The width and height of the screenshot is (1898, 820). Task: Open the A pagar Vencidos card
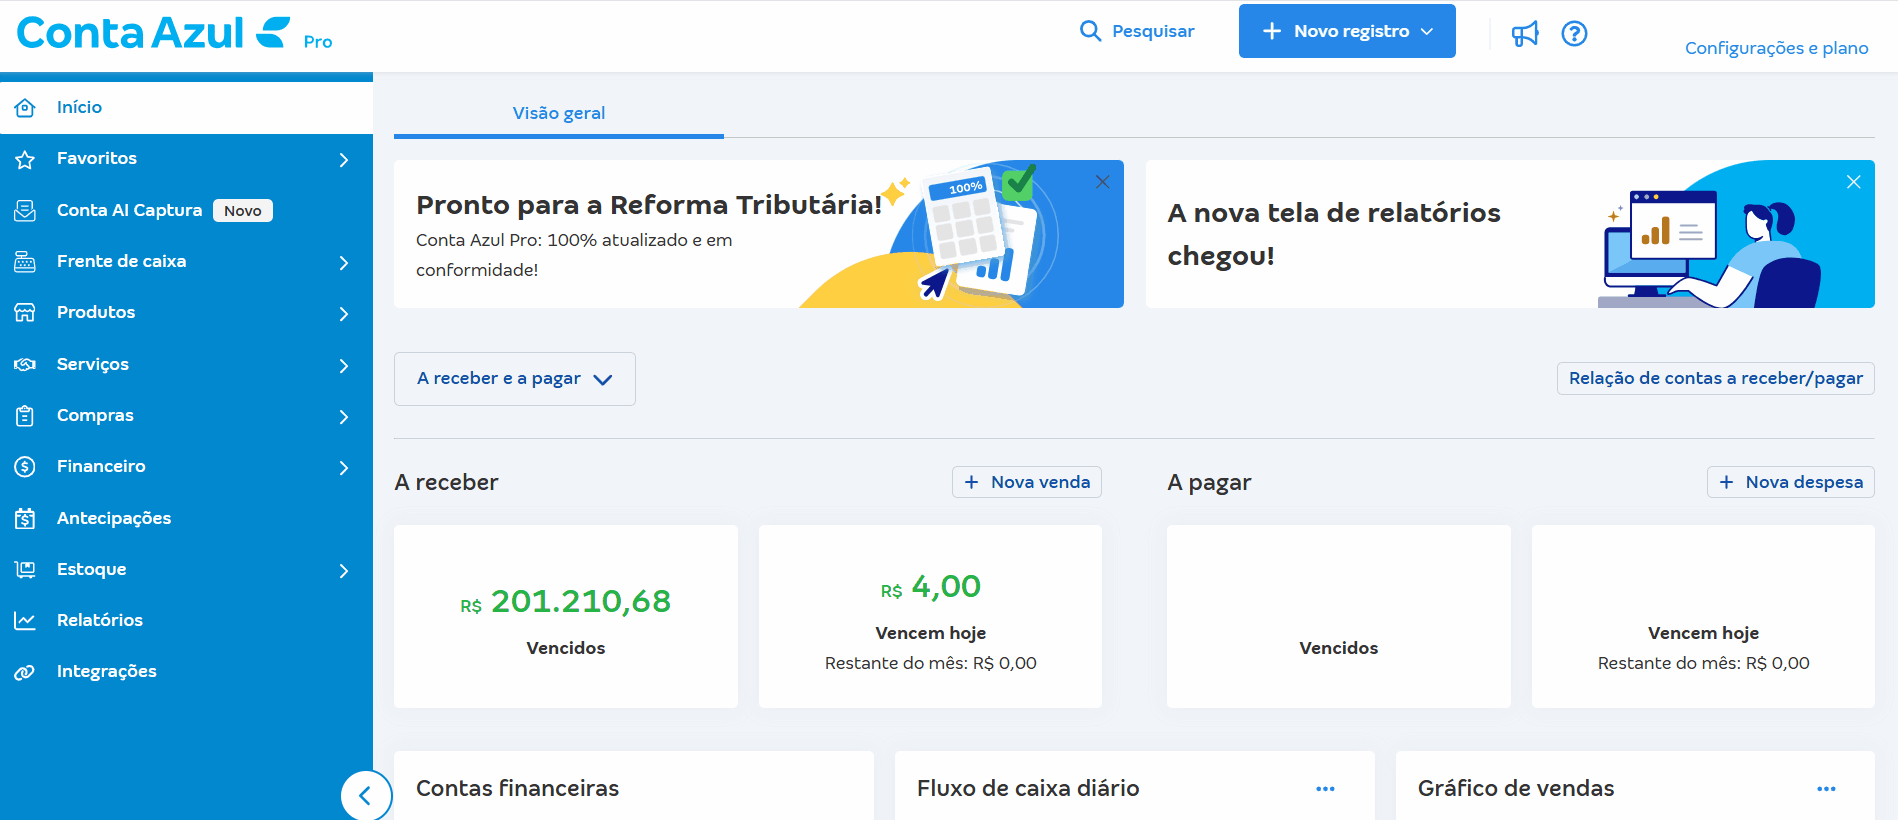click(1338, 617)
